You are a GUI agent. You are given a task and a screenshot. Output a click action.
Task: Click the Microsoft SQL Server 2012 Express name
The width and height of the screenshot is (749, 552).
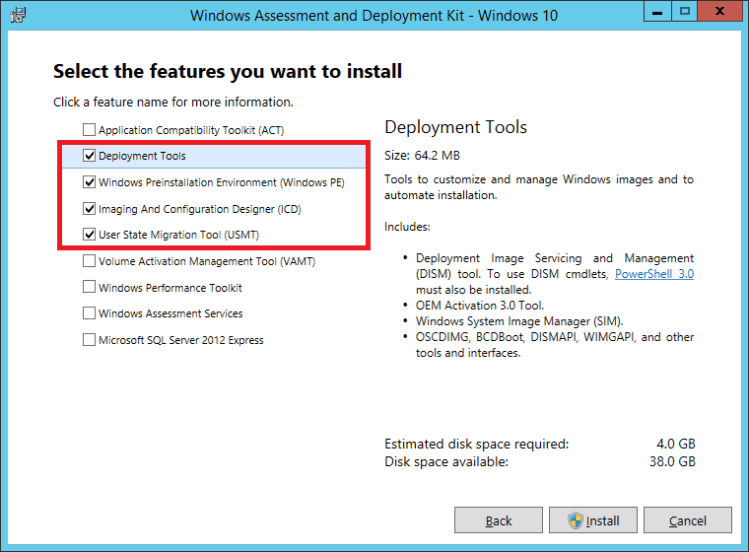coord(181,340)
